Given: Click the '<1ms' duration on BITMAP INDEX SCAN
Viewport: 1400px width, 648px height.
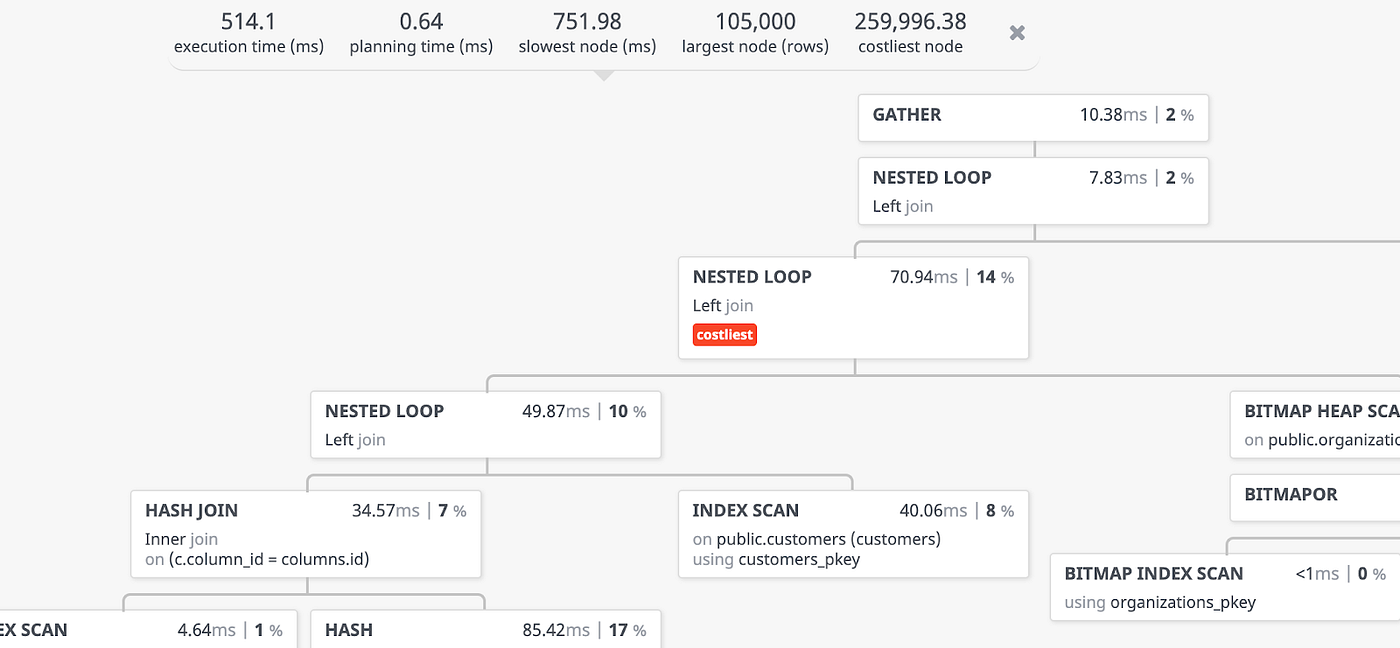Looking at the screenshot, I should point(1317,574).
